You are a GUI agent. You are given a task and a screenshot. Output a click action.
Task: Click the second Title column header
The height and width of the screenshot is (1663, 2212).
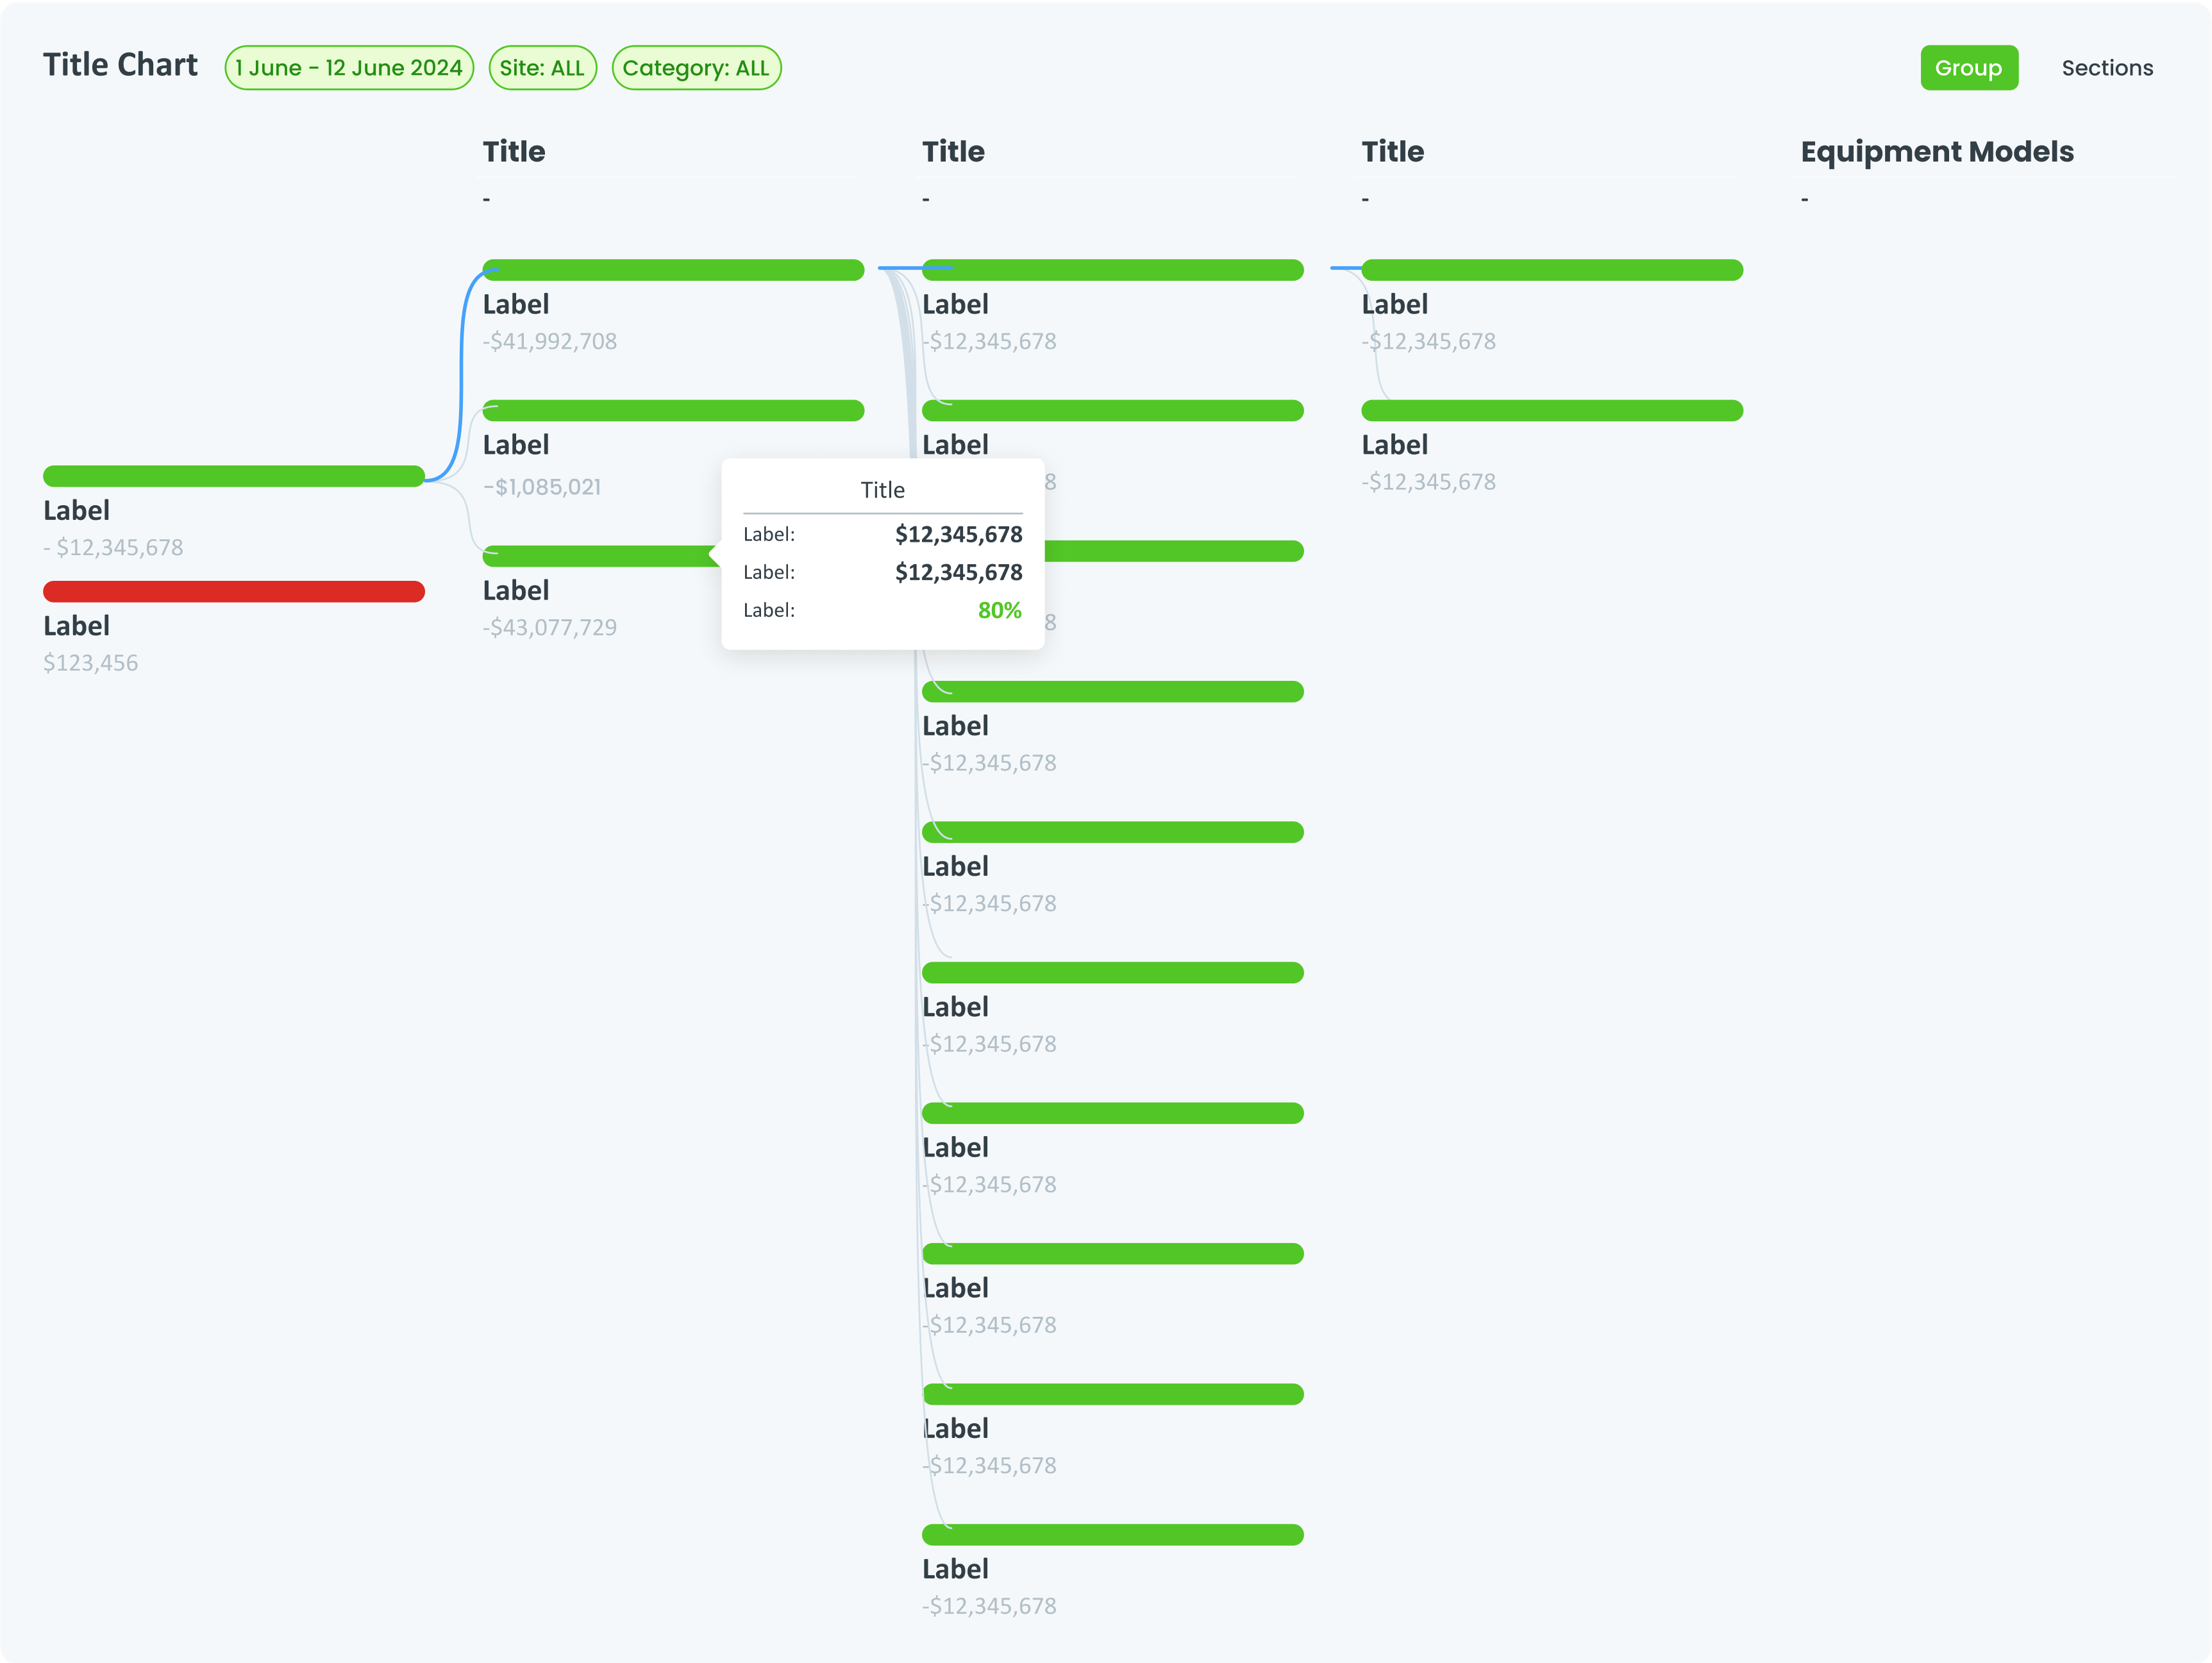pos(953,151)
